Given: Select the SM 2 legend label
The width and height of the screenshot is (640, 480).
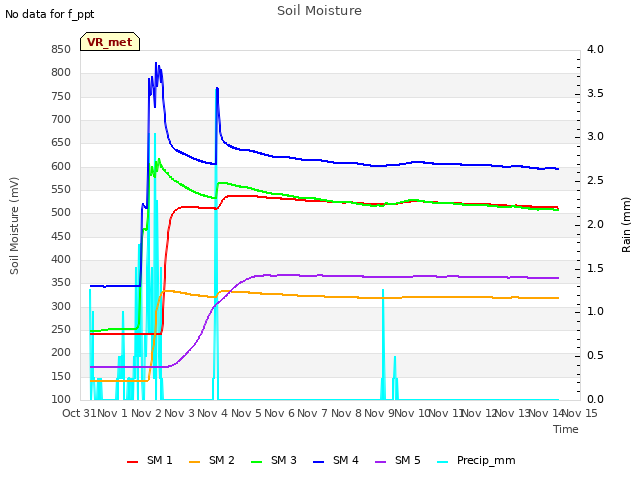Looking at the screenshot, I should click(x=222, y=460).
